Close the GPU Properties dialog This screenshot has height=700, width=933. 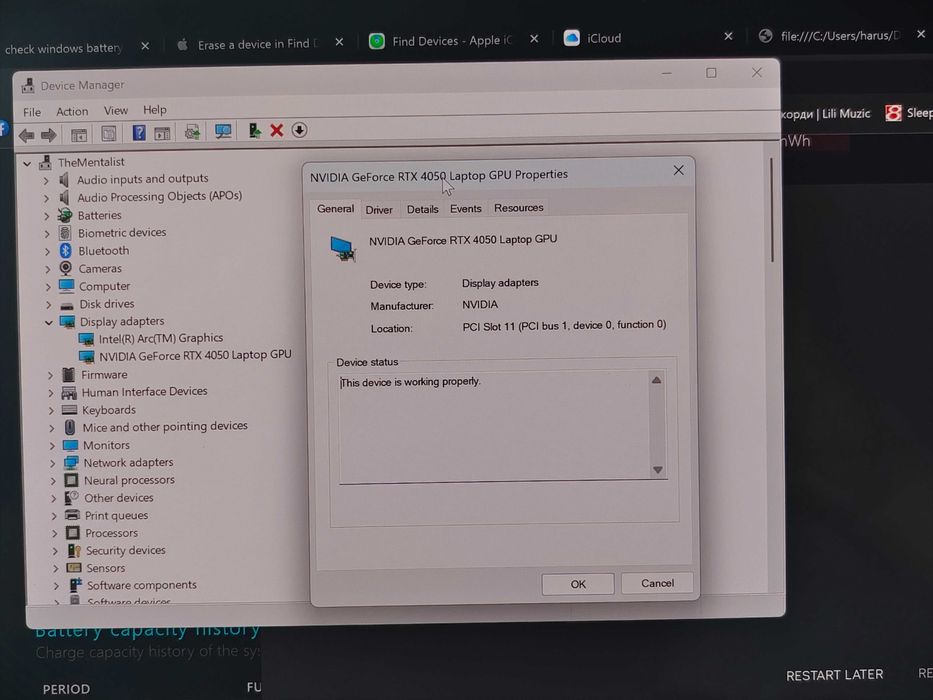[678, 170]
